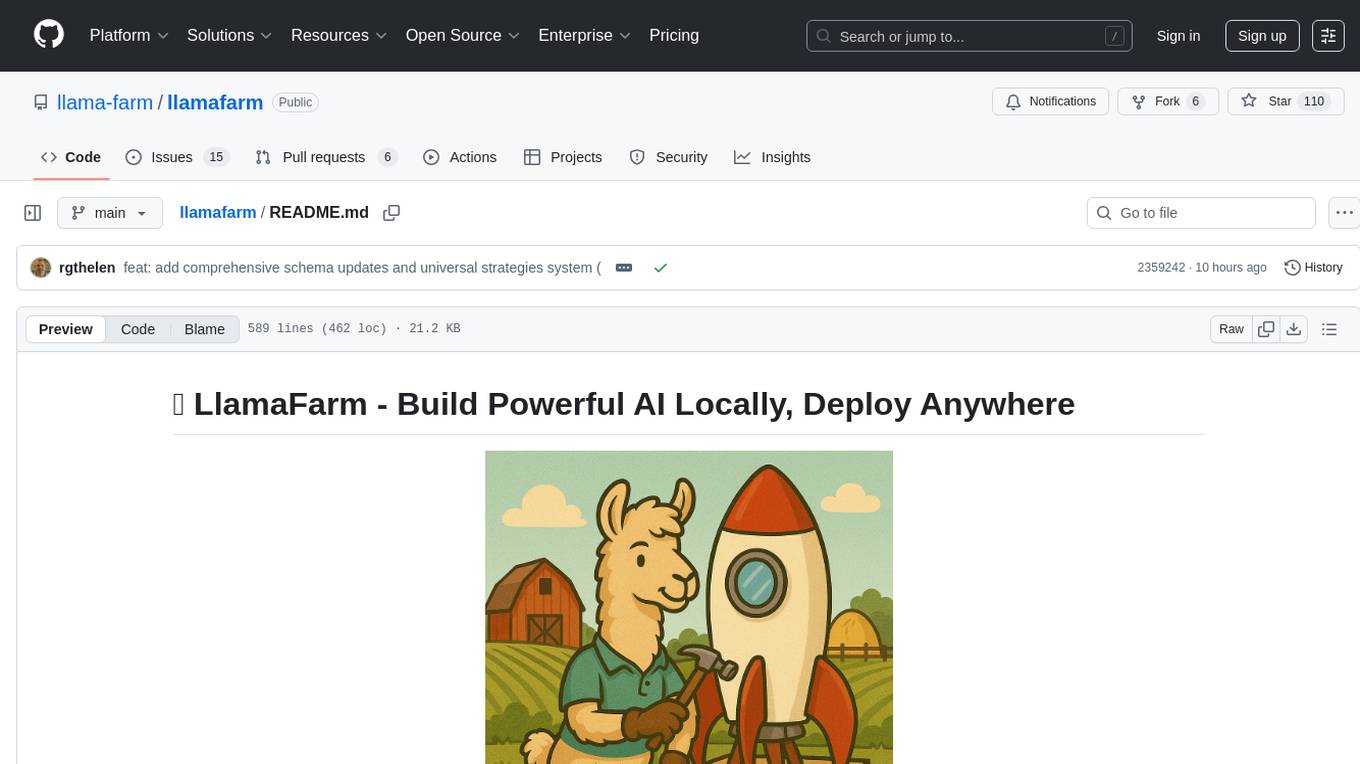Open the feat: add comprehensive schema commit
The width and height of the screenshot is (1360, 764).
[362, 267]
